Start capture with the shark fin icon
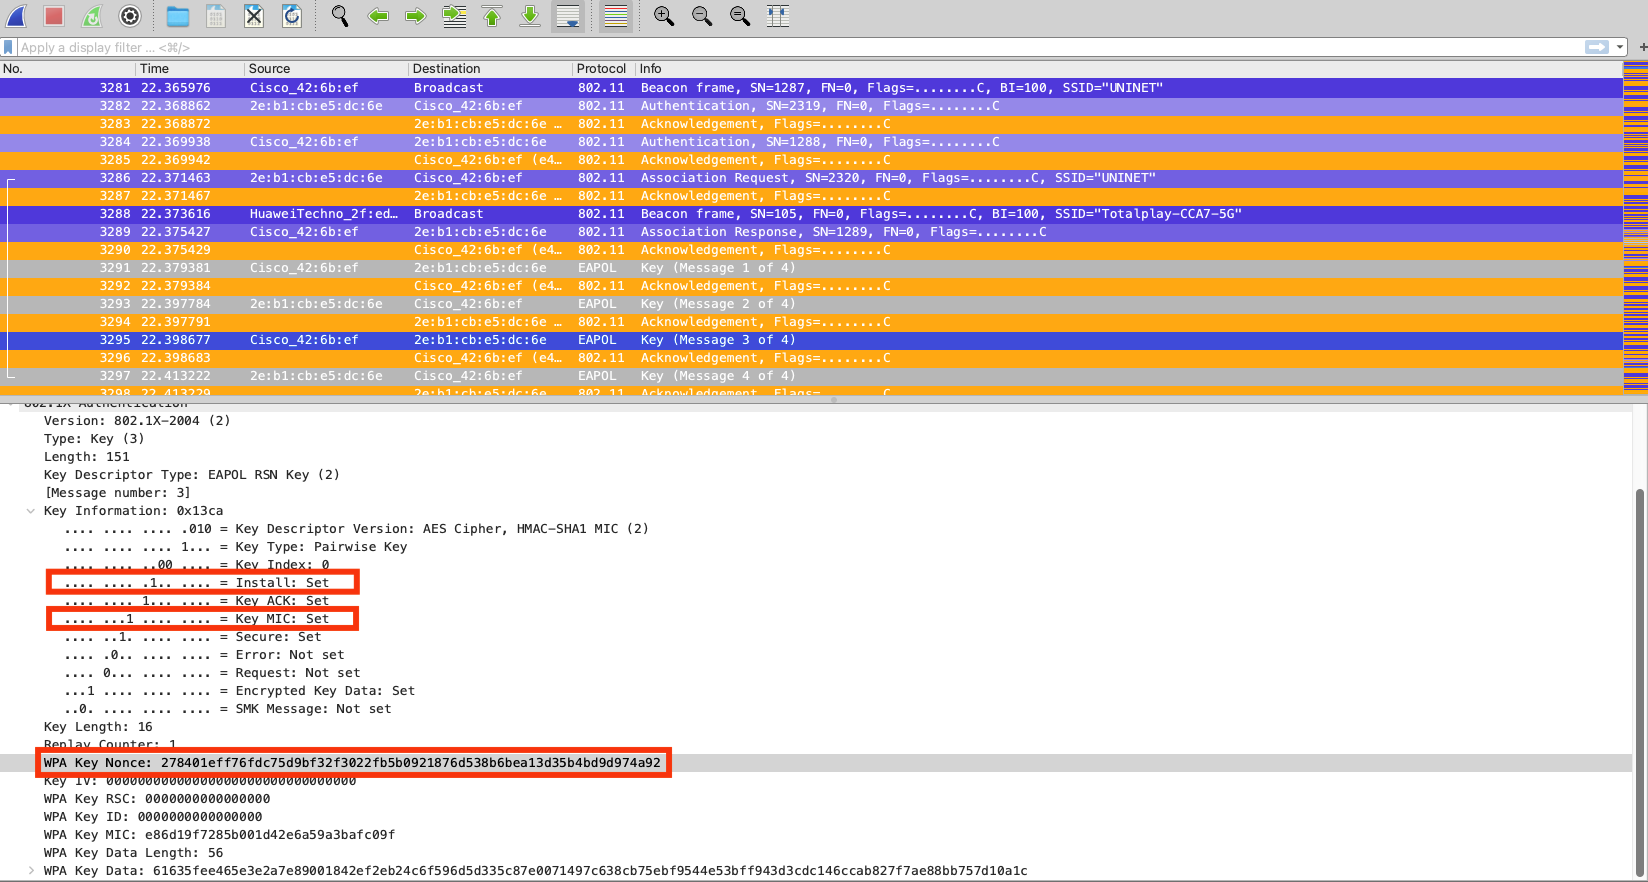Viewport: 1648px width, 882px height. 17,16
